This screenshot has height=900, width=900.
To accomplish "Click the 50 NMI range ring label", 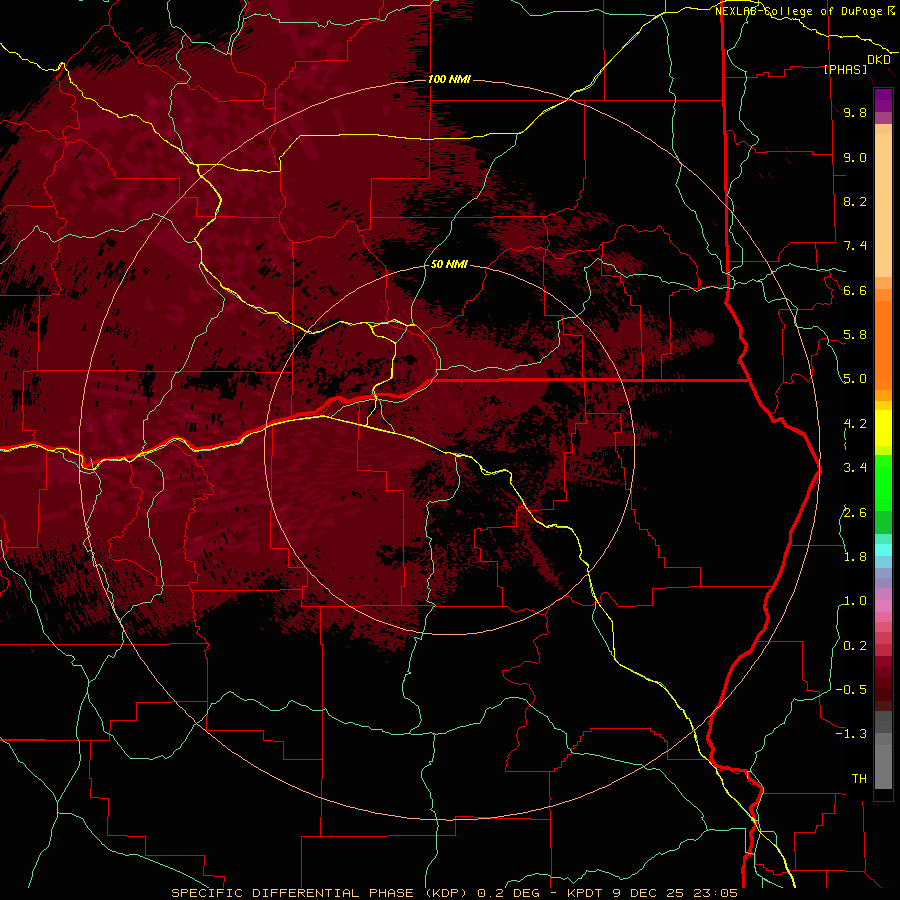I will [x=449, y=264].
